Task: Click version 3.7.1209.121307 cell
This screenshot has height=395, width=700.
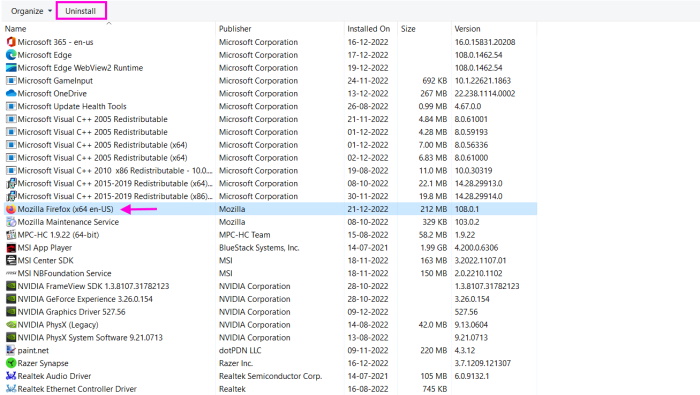Action: pyautogui.click(x=483, y=363)
